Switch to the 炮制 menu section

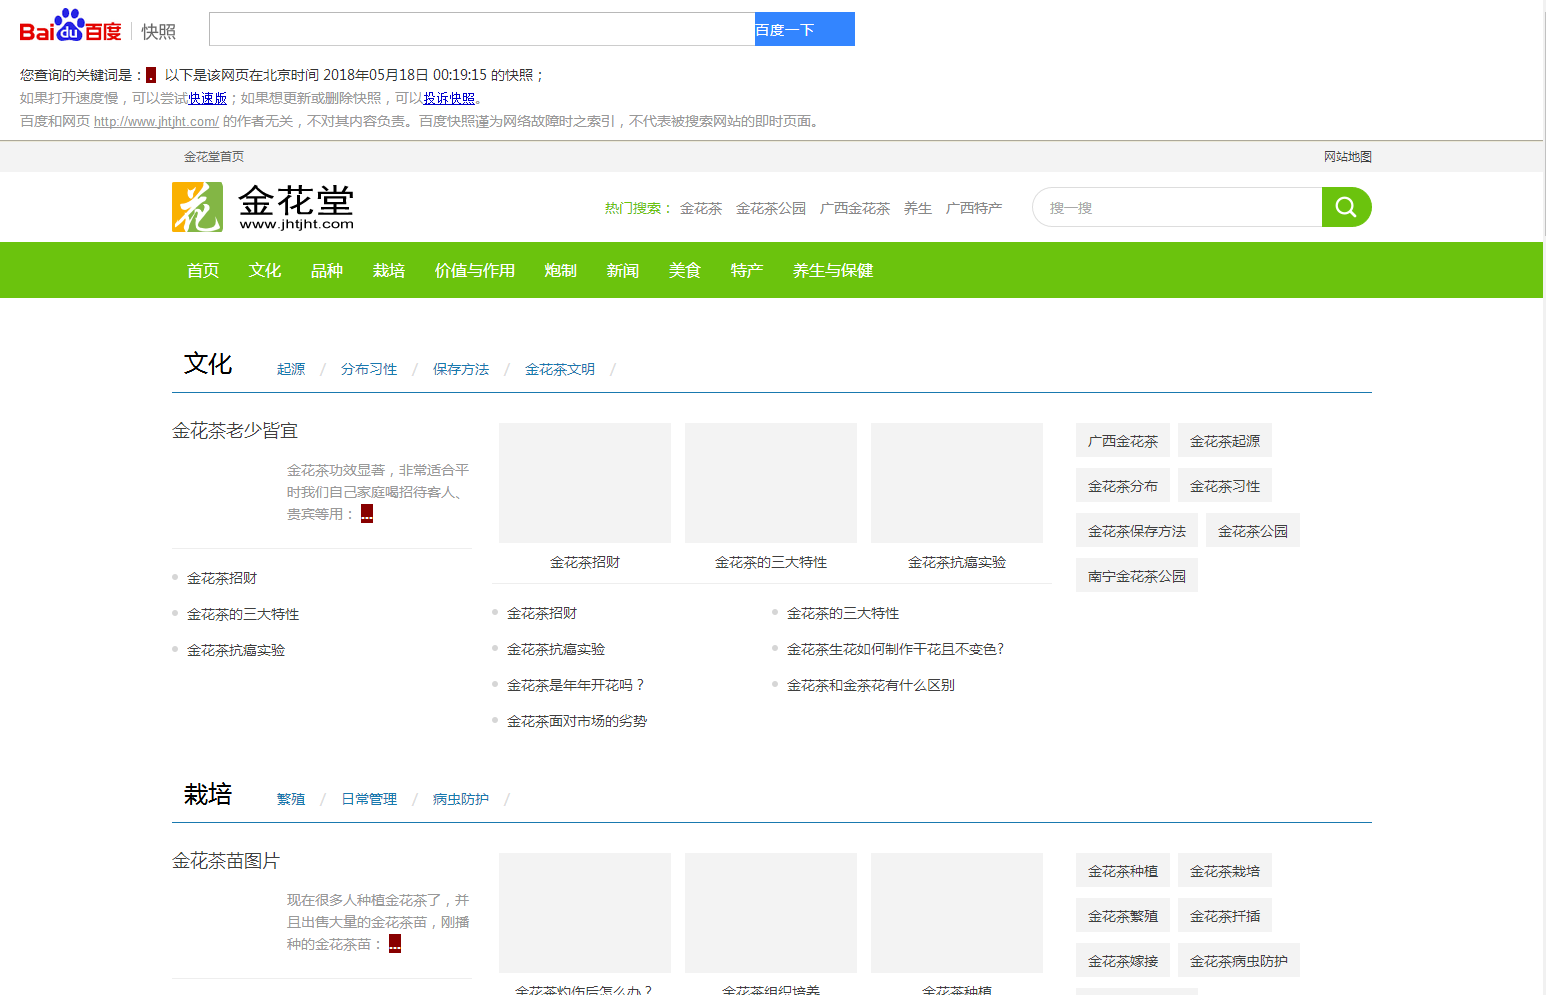(x=559, y=270)
